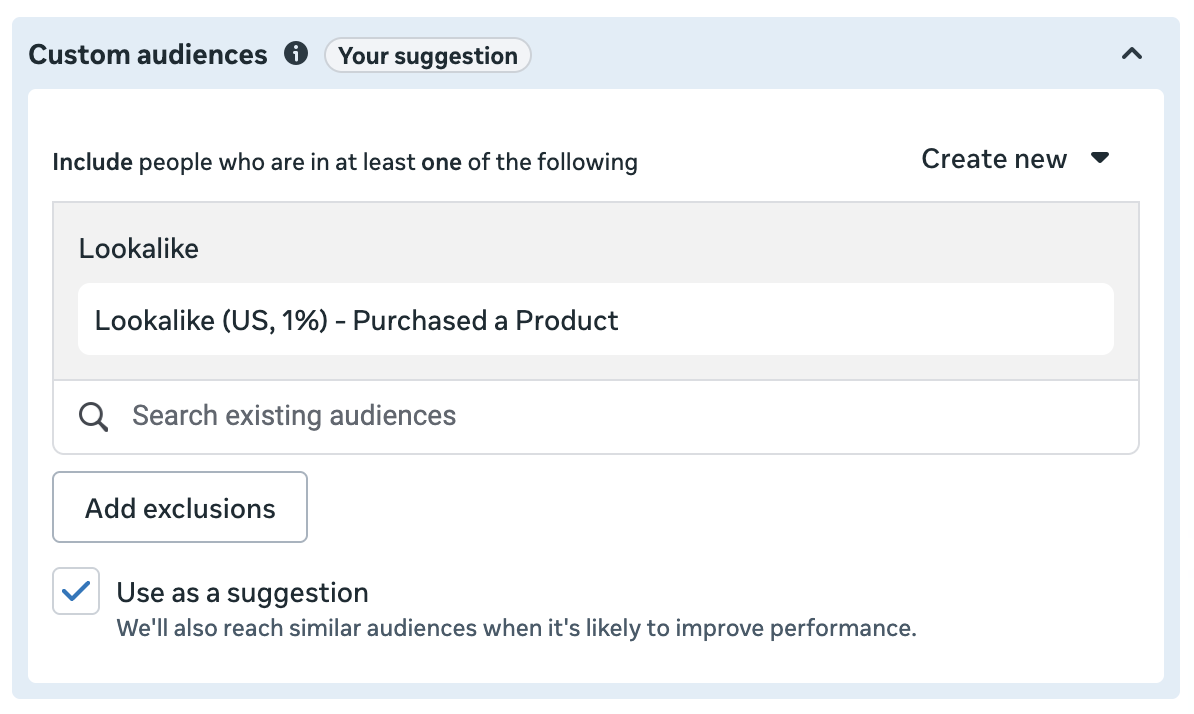Click the info icon beside Custom audiences
1194x714 pixels.
pyautogui.click(x=296, y=54)
